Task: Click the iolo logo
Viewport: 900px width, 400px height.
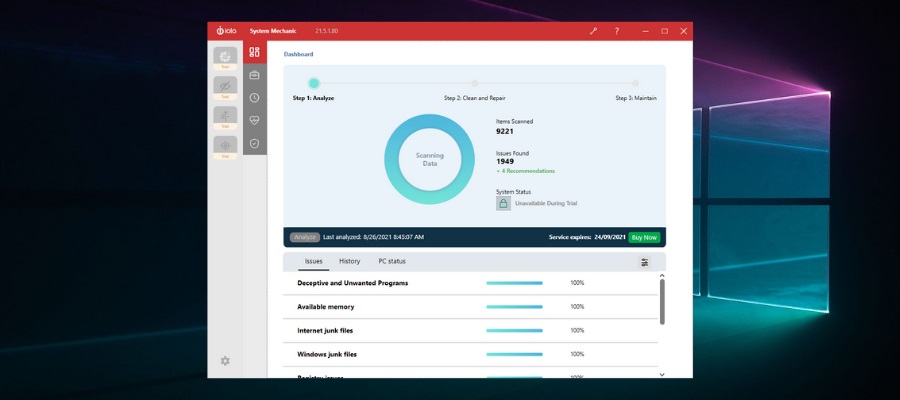Action: coord(226,31)
